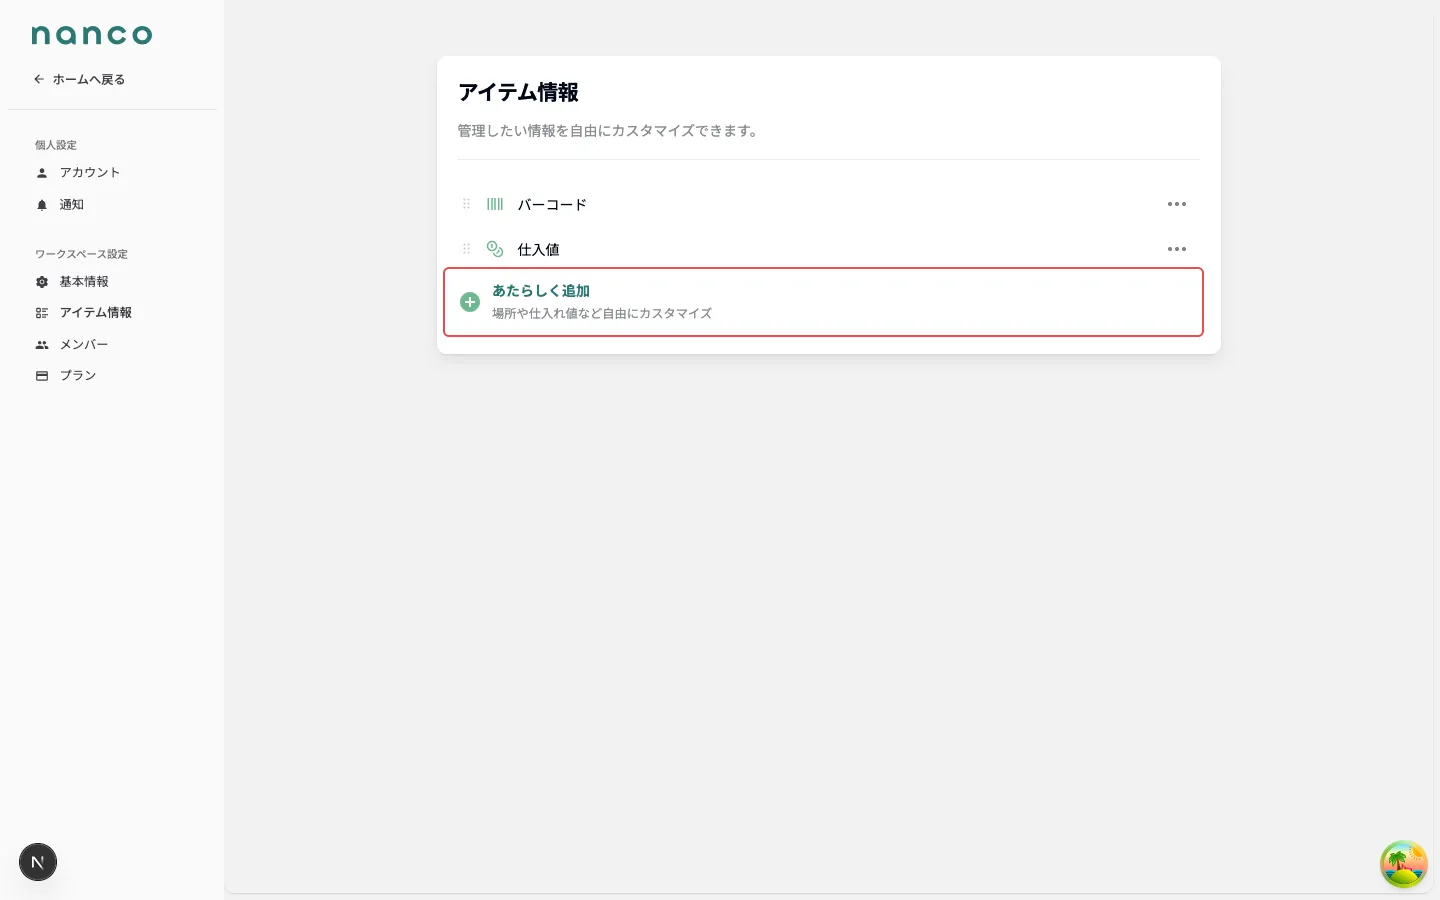Click the プラン card icon
Screen dimensions: 1440x900
pos(42,376)
